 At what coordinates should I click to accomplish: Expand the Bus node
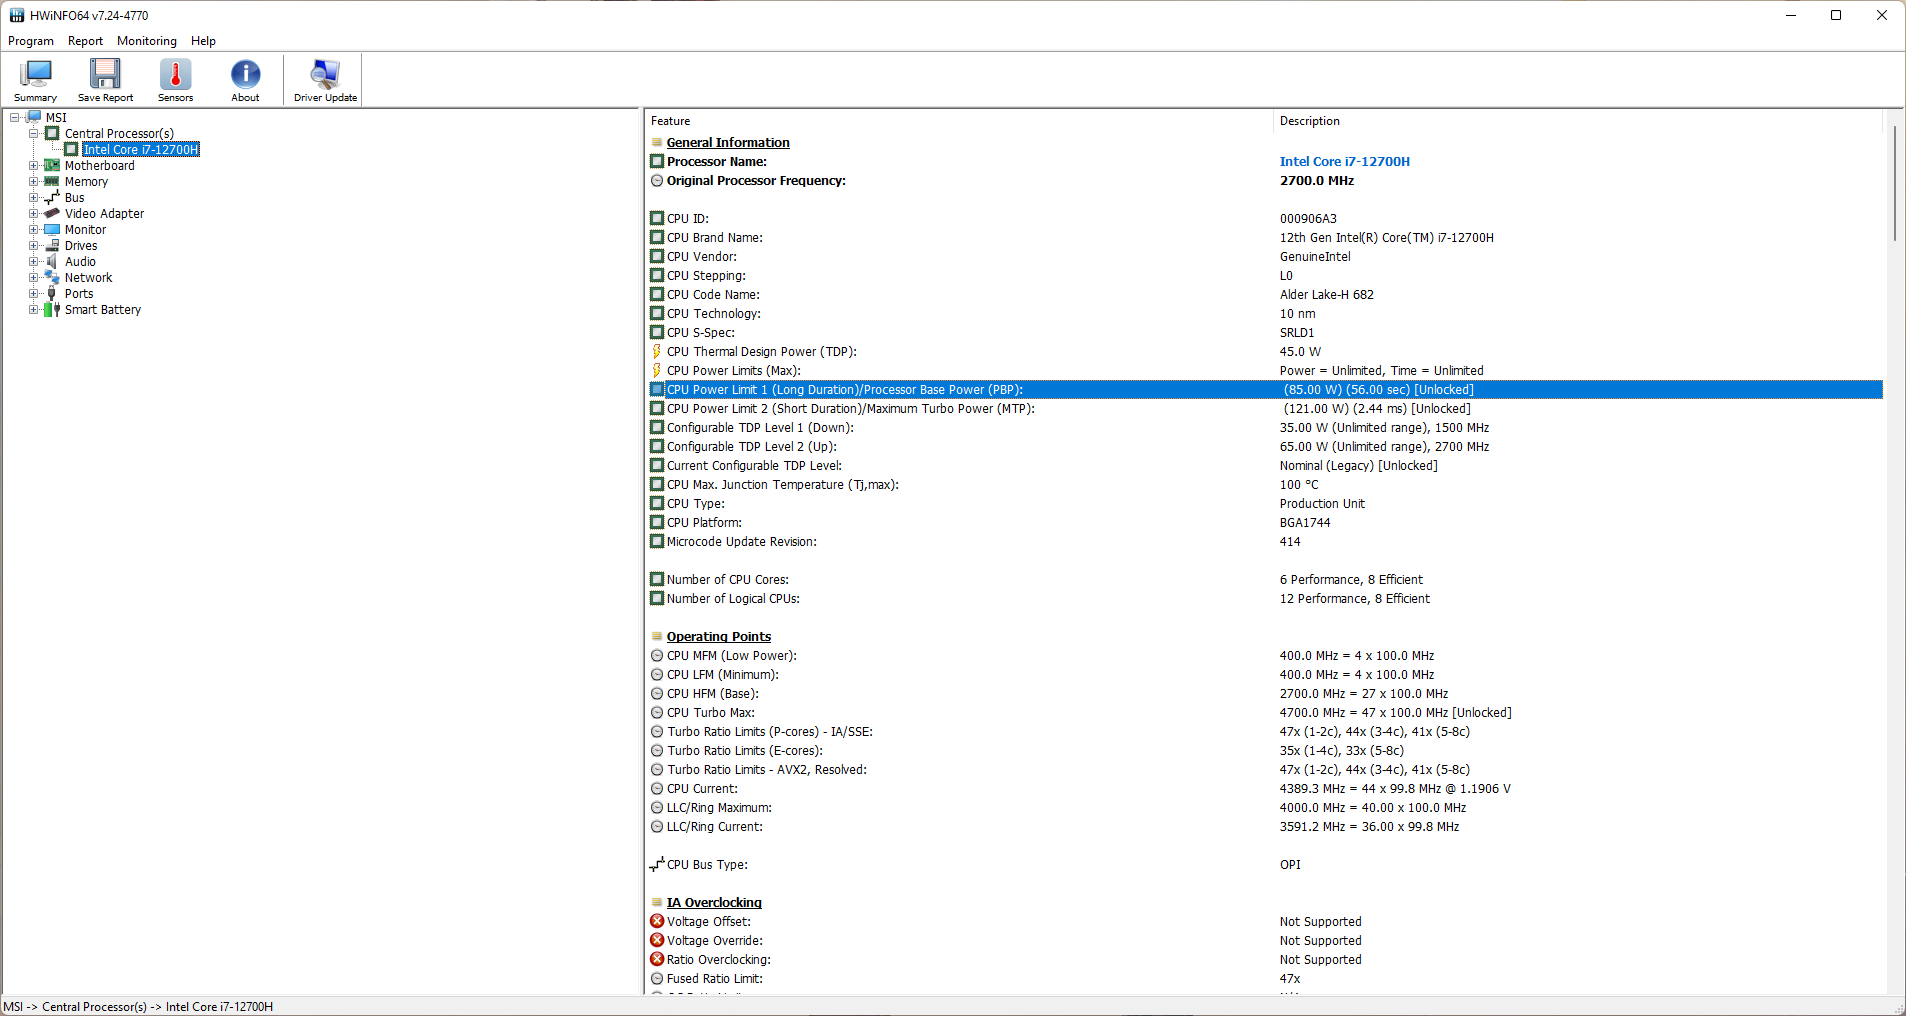pos(33,198)
